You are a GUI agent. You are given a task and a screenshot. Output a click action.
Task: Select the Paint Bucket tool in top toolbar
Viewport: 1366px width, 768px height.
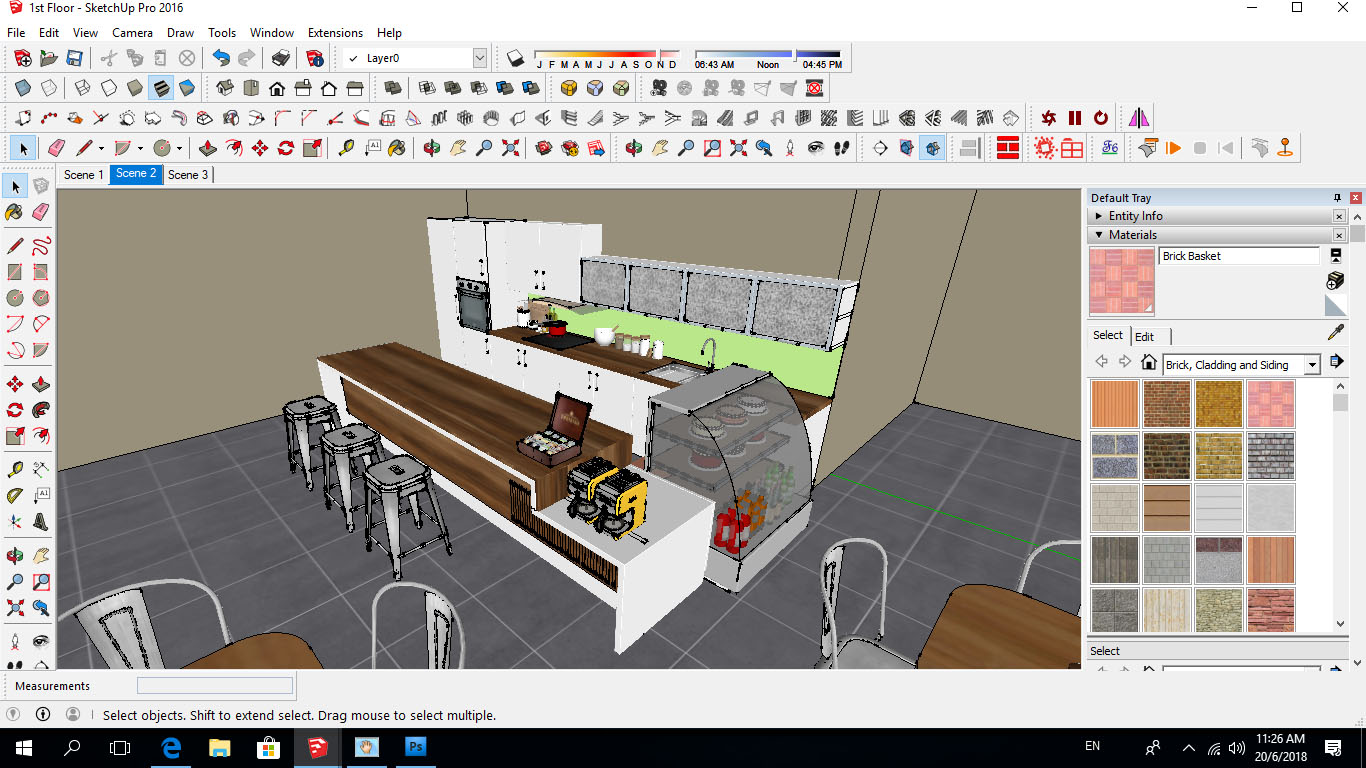(397, 148)
